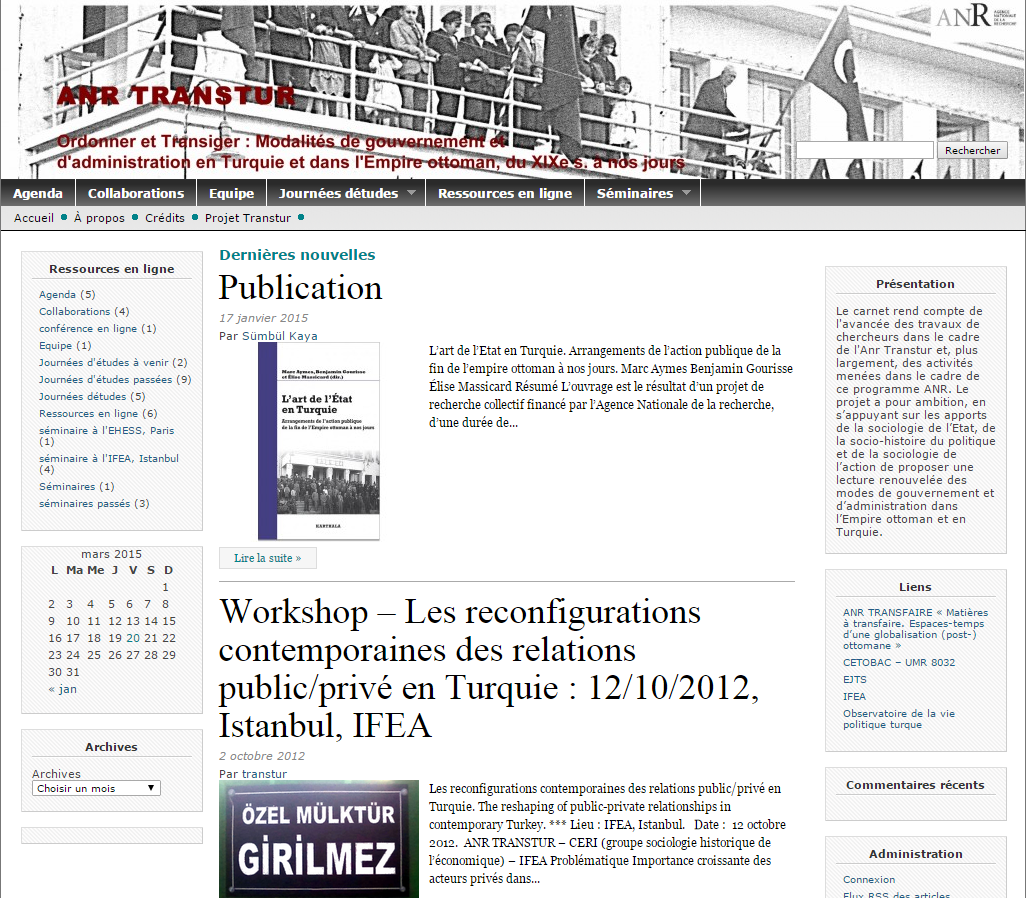Click the ANR logo in header
The image size is (1026, 898).
pyautogui.click(x=976, y=16)
